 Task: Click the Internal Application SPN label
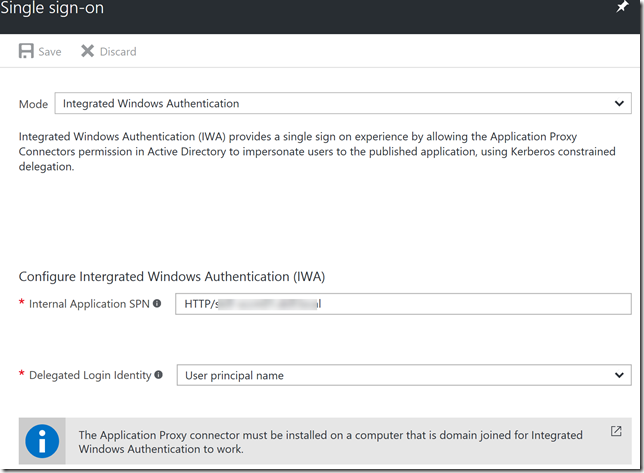click(x=89, y=304)
